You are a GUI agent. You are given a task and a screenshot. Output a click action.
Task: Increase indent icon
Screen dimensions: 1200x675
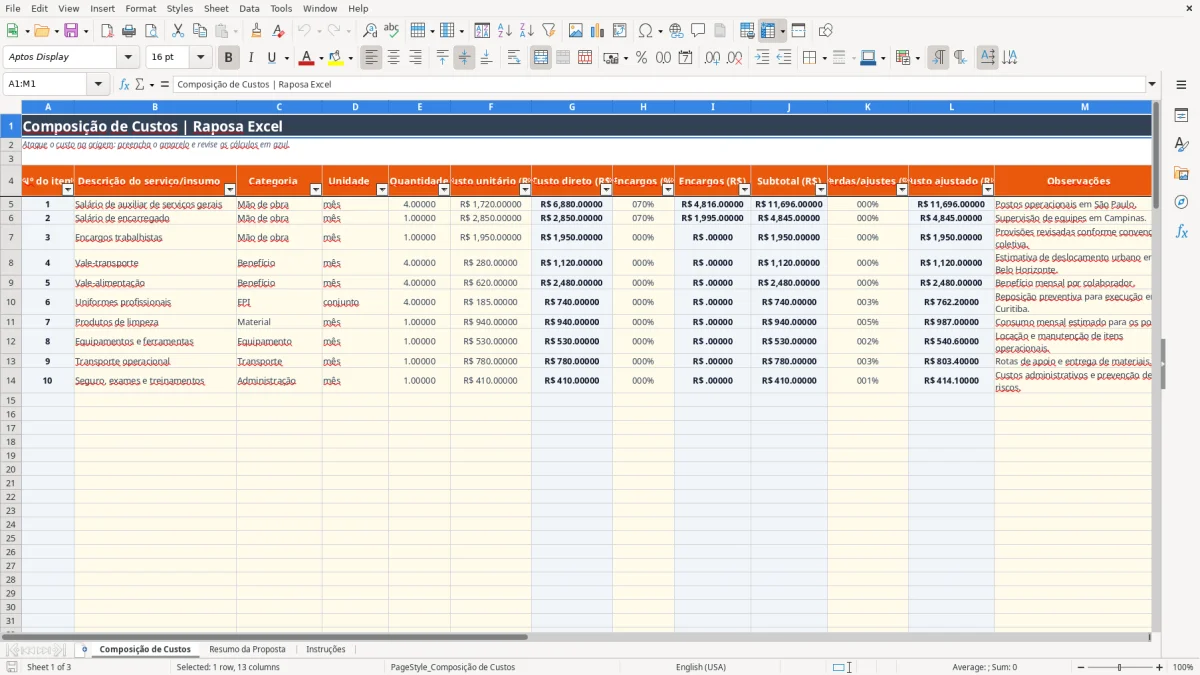[x=762, y=58]
